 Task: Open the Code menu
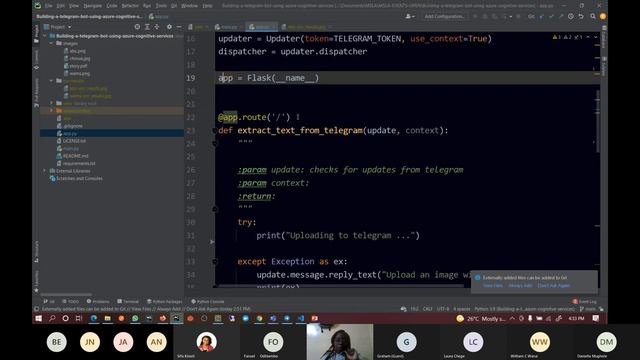(111, 6)
